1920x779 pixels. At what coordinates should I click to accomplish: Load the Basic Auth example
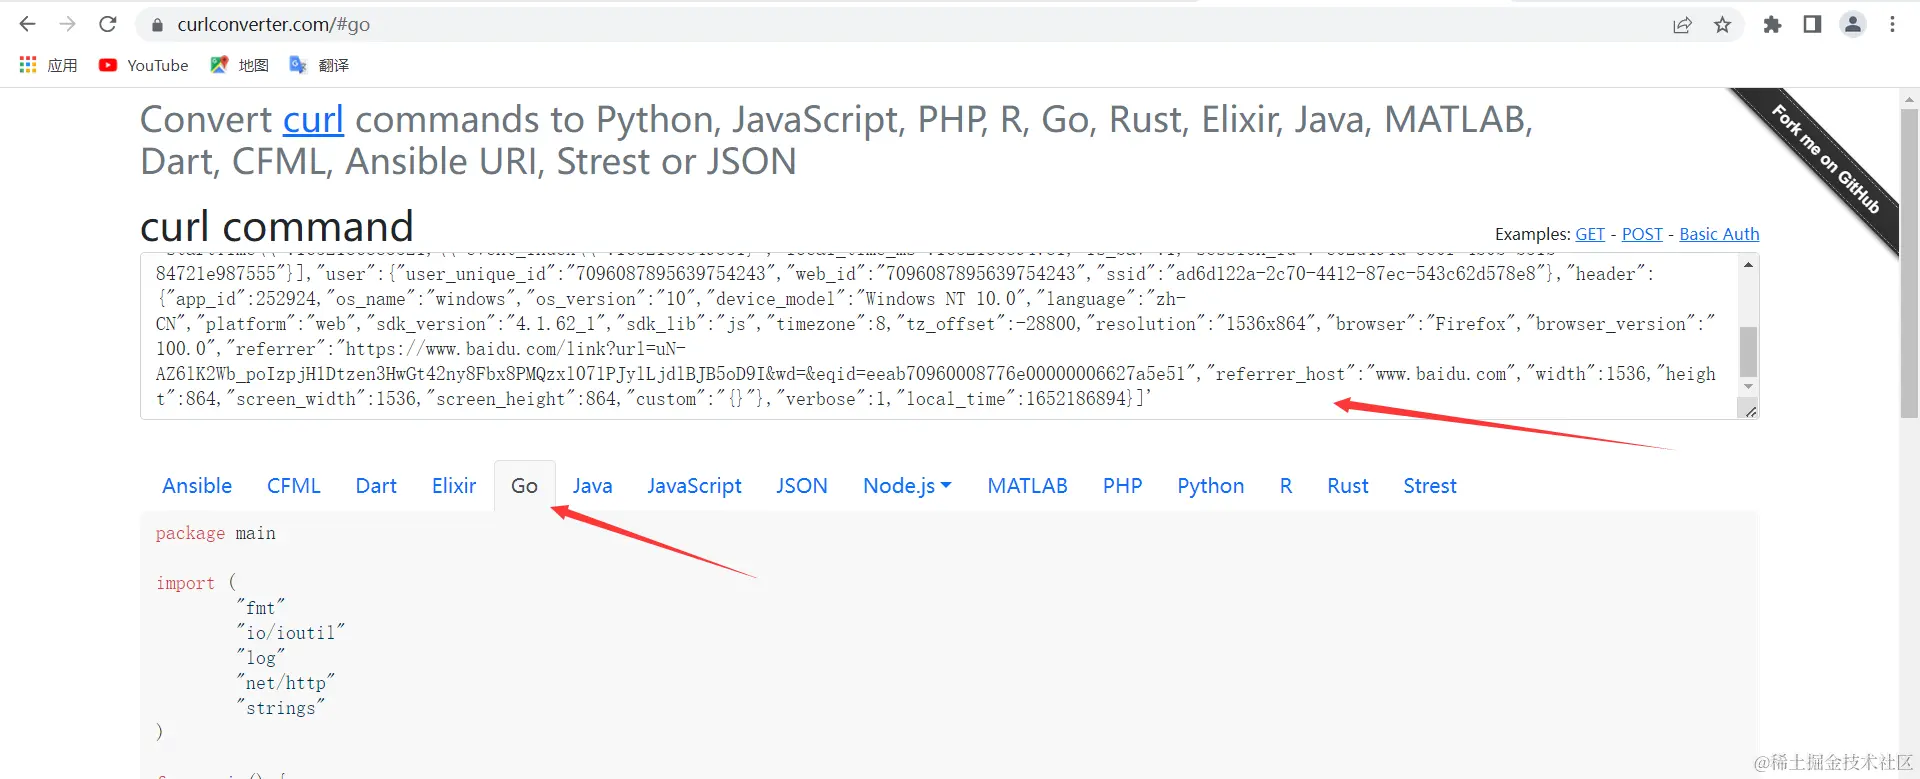(1719, 234)
